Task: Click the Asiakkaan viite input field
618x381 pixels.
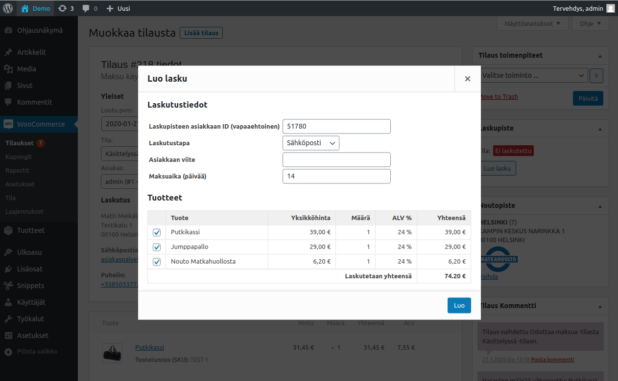Action: 337,160
